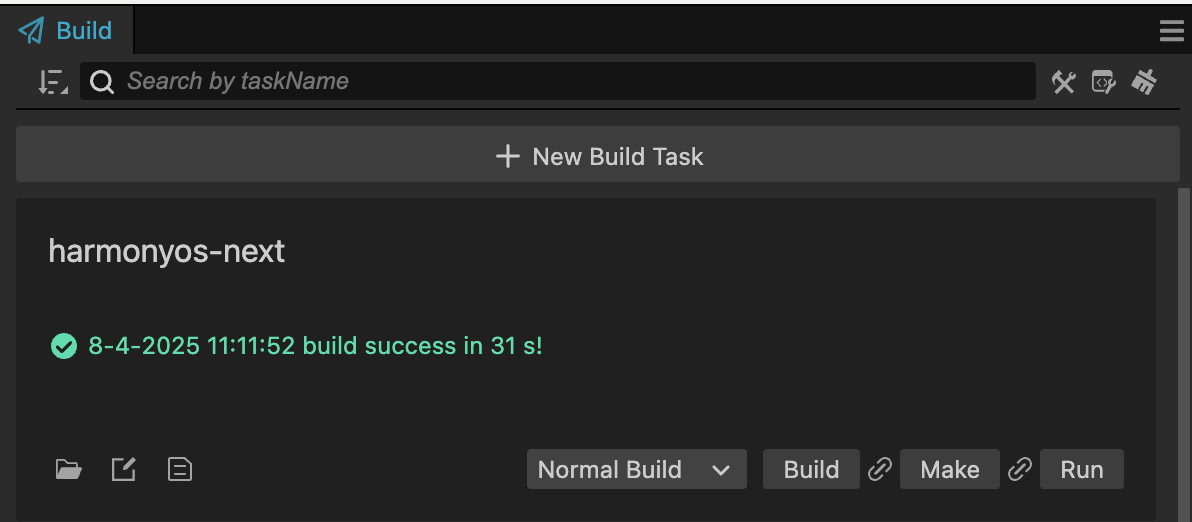View the build log file icon
Screen dimensions: 1192x522
[x=179, y=470]
